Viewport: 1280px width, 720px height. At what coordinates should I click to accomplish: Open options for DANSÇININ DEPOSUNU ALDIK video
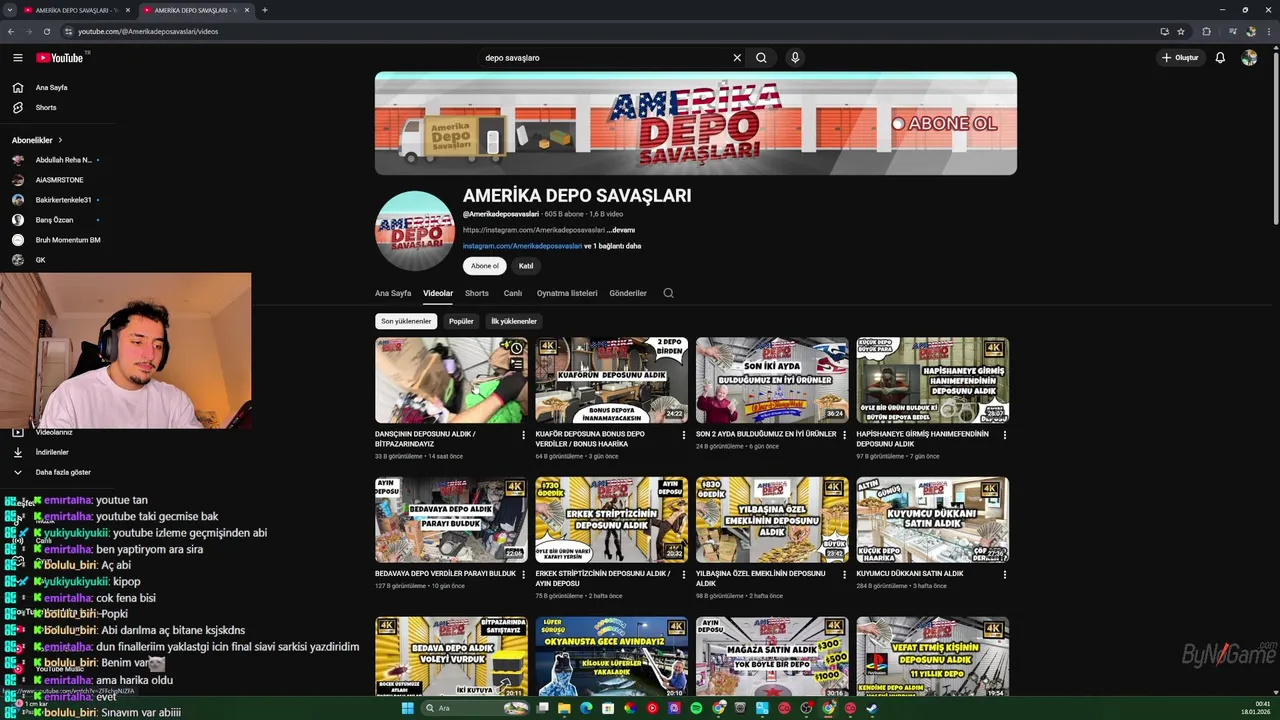pos(523,435)
